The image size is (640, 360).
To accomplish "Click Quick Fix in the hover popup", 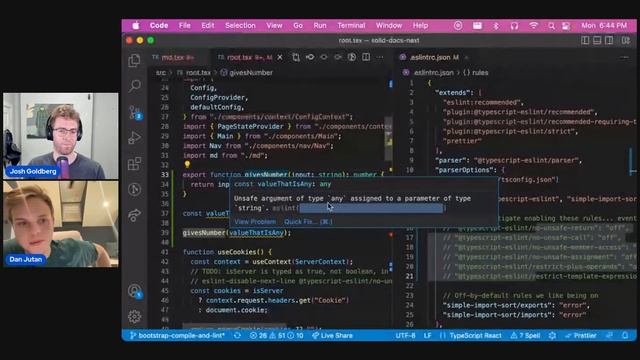I will [x=308, y=222].
